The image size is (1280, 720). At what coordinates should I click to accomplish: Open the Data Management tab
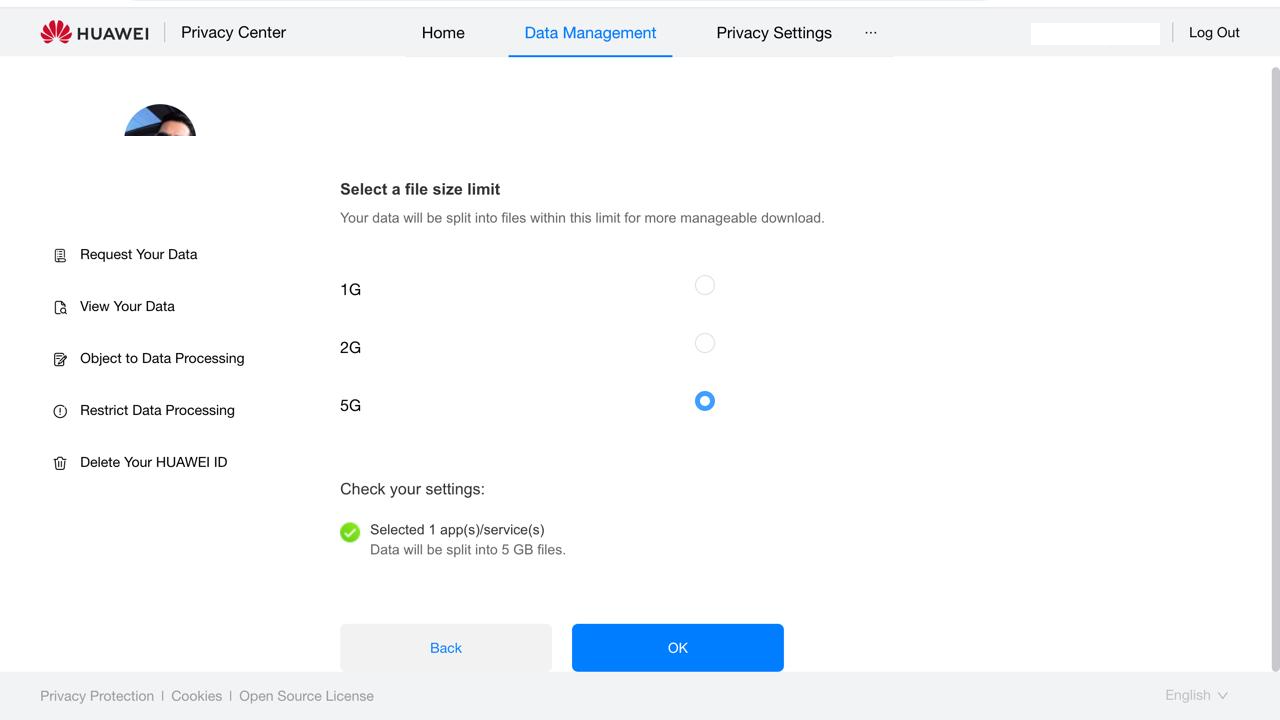(x=590, y=32)
